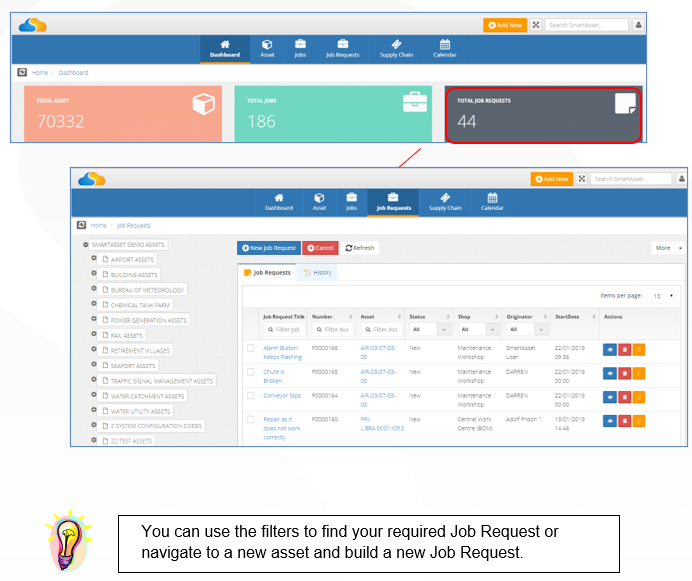Open Job Requests tab in upper navbar
The image size is (692, 581).
(x=342, y=49)
